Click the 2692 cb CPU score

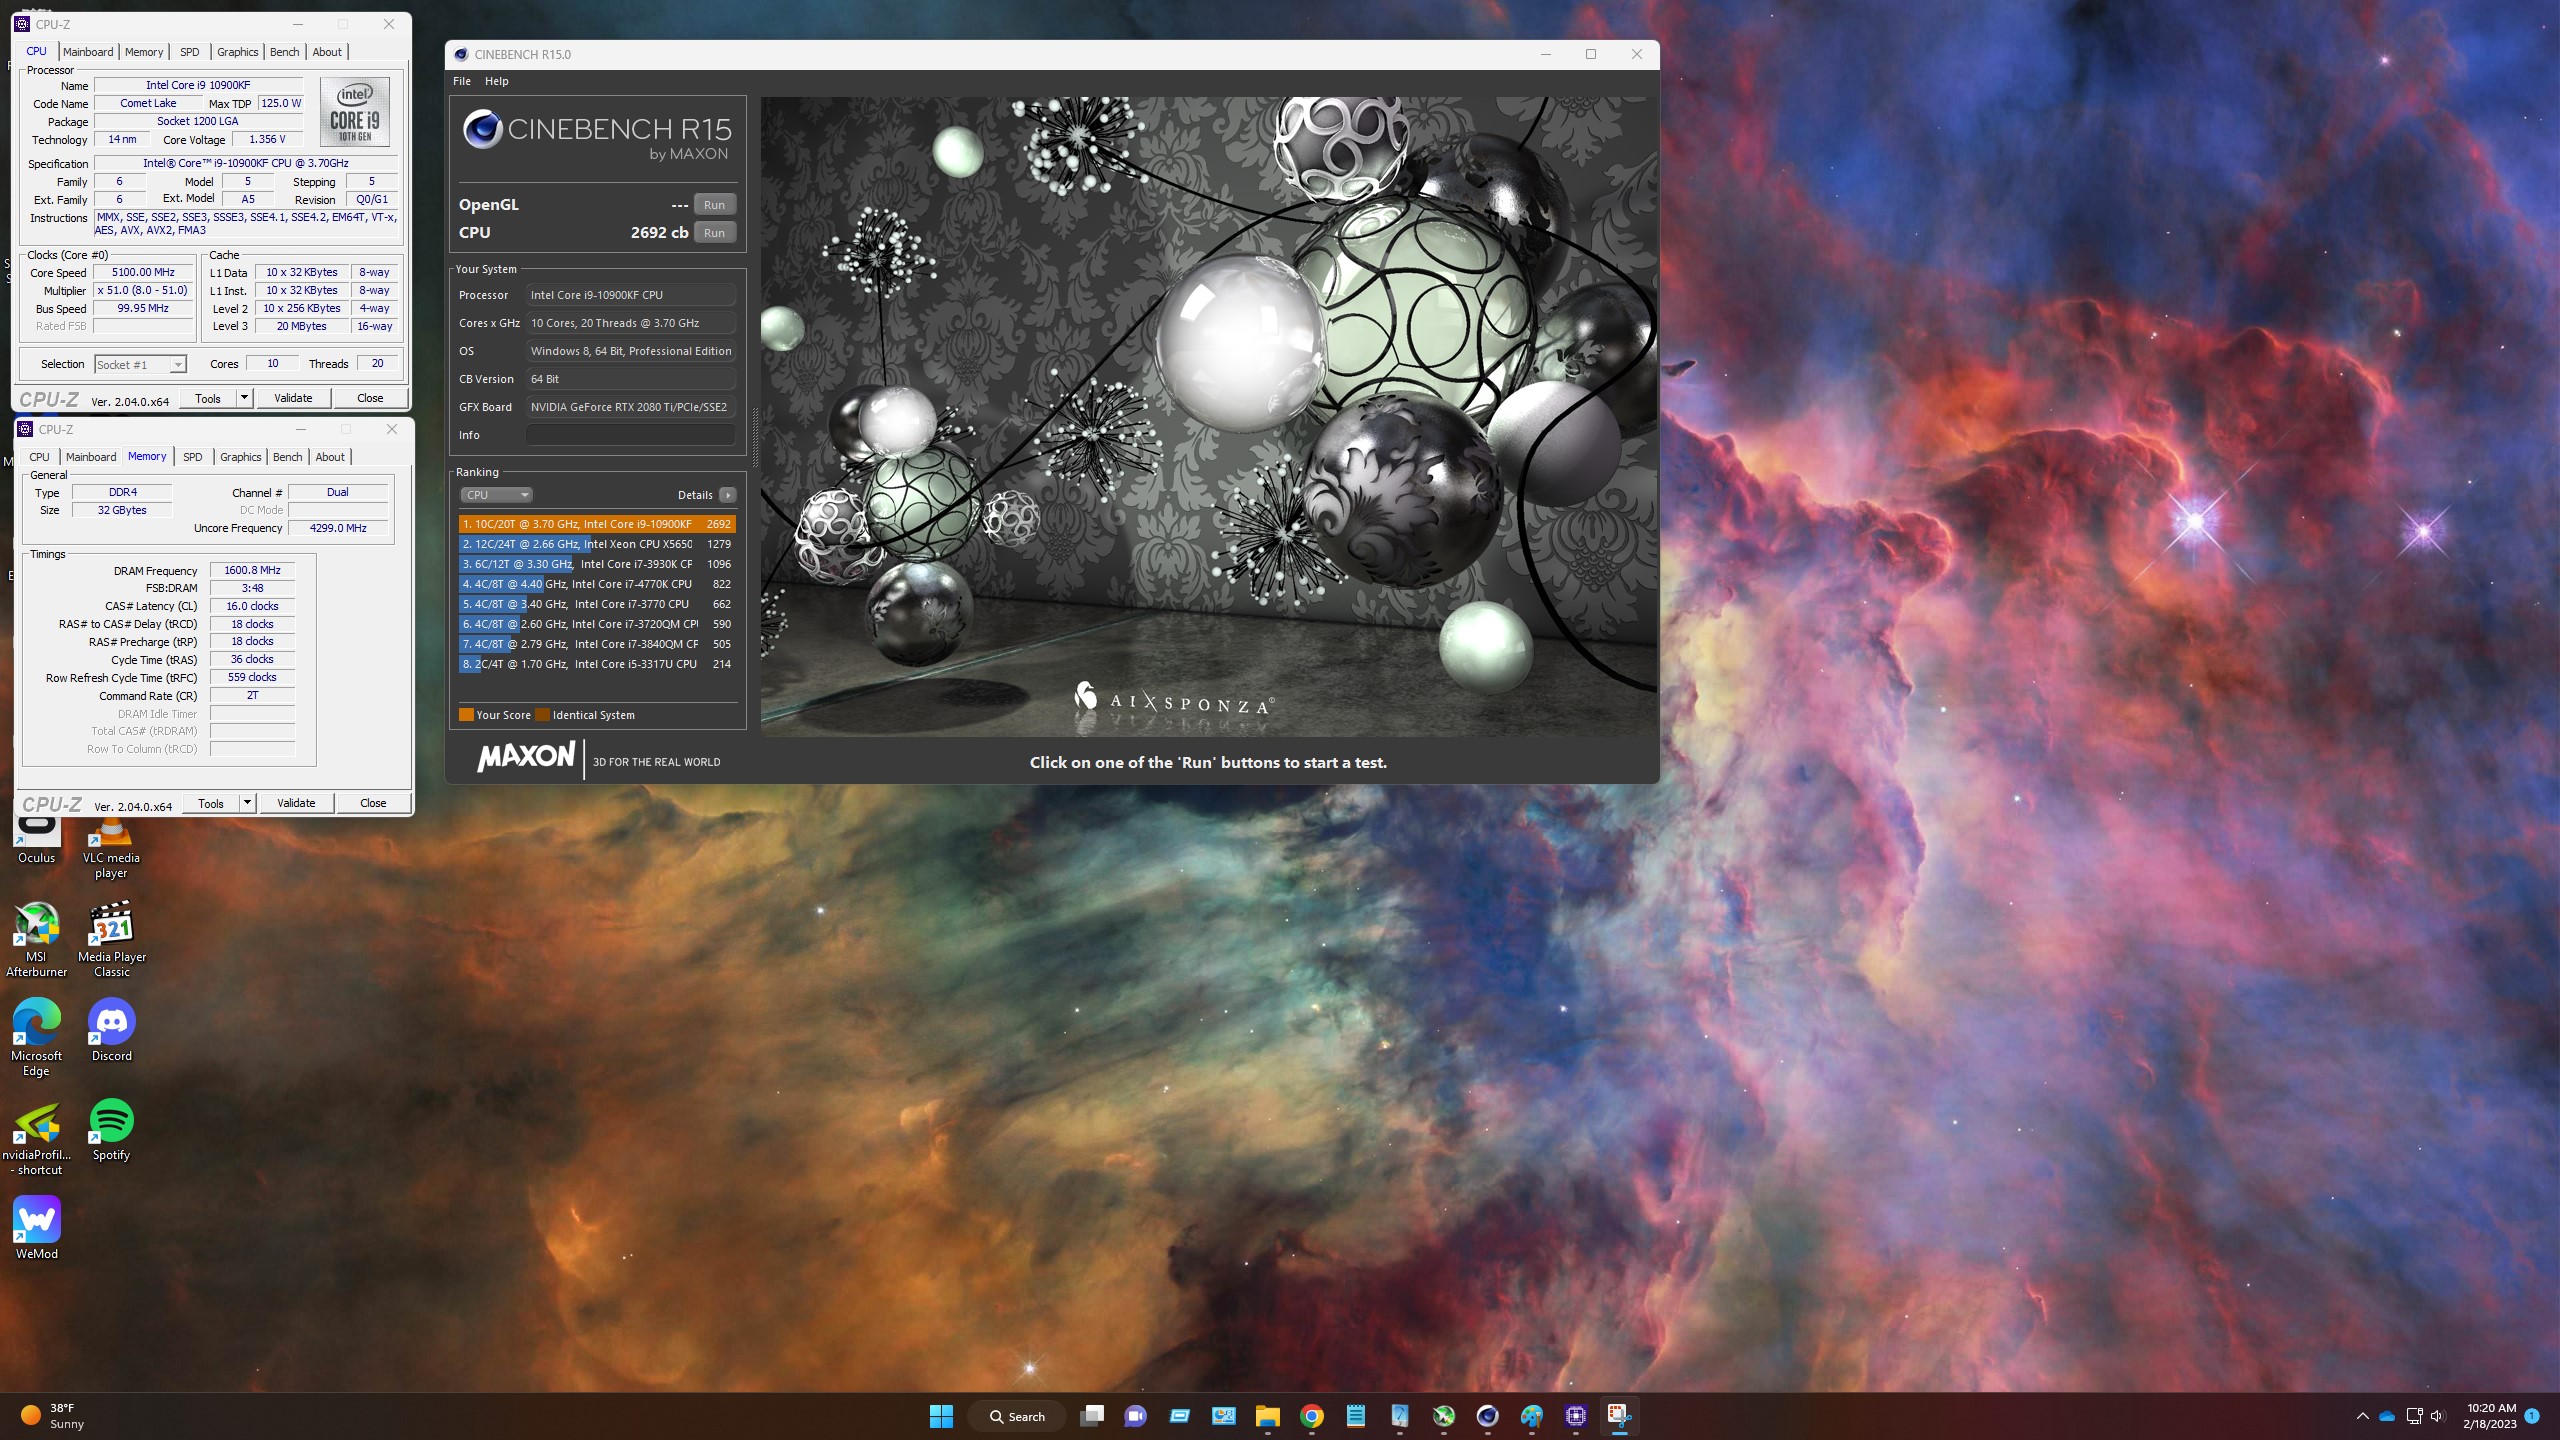tap(659, 232)
